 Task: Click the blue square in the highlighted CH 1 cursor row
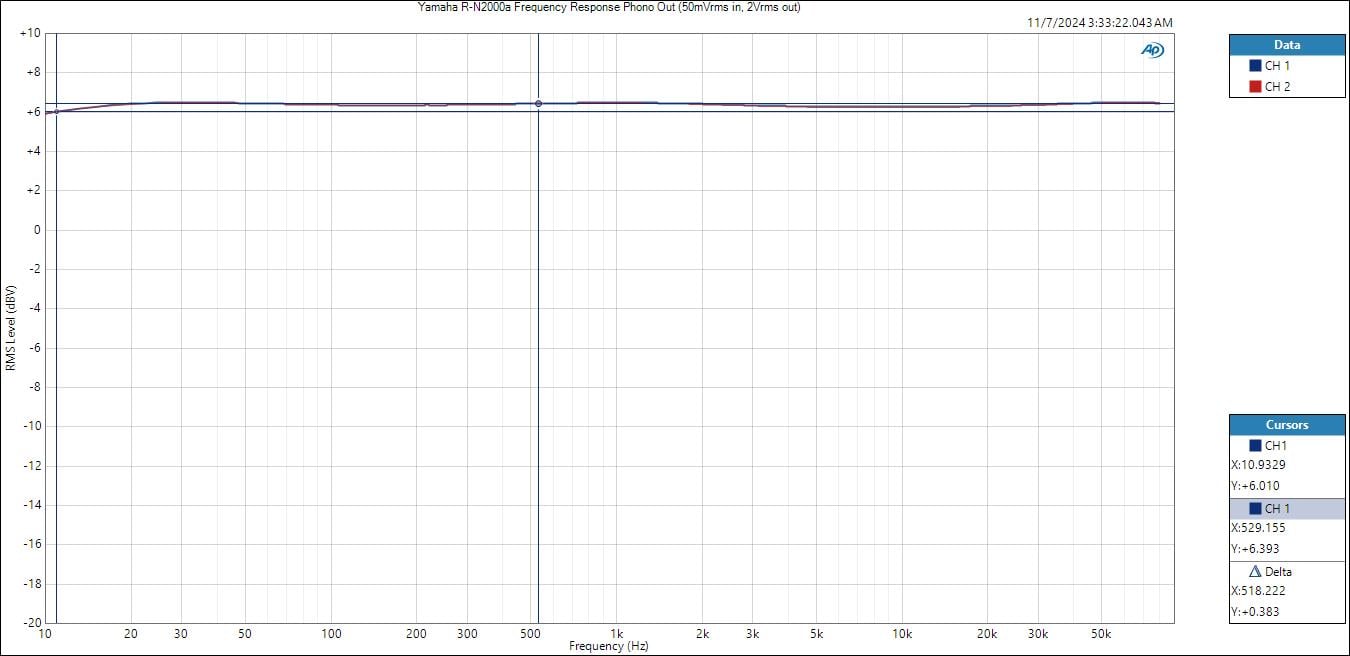point(1255,509)
